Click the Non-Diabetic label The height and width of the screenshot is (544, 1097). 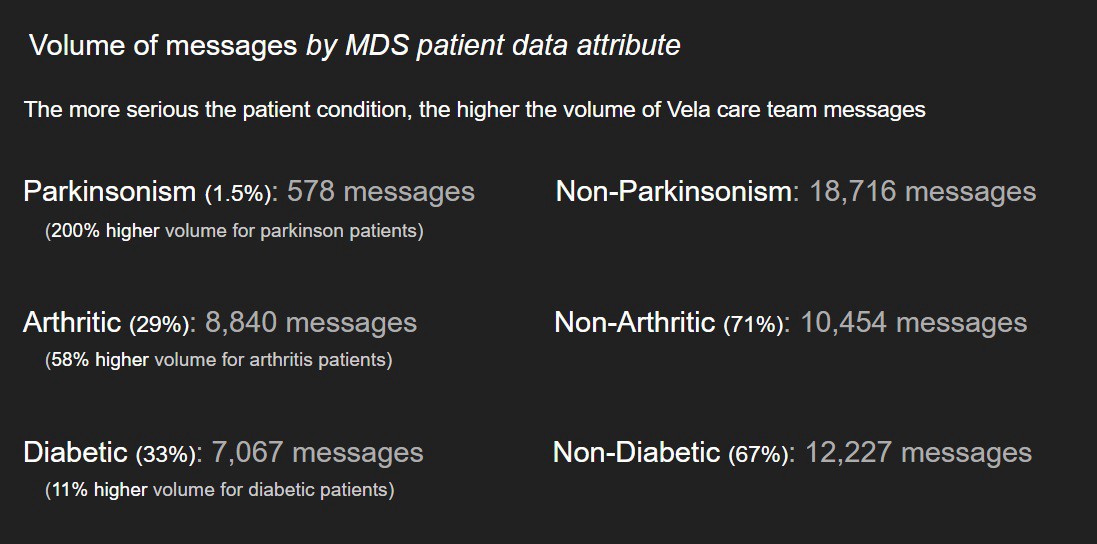click(x=637, y=452)
